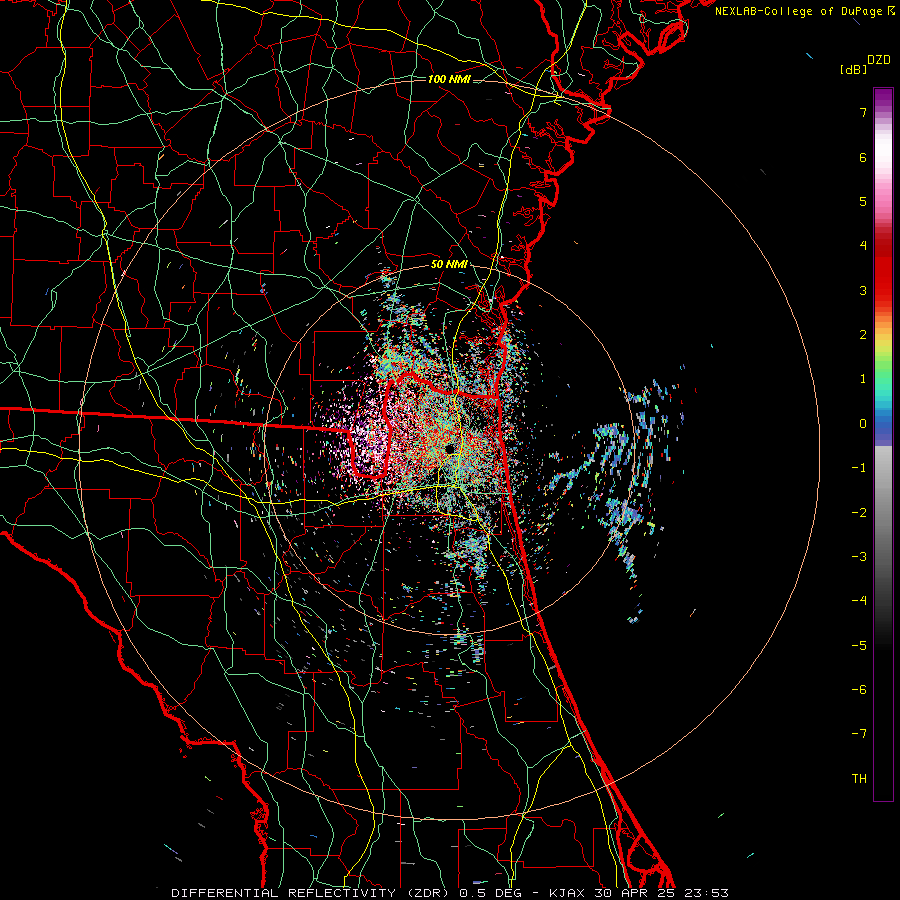Click the colorbar value label '-2'
900x900 pixels.
[x=859, y=513]
